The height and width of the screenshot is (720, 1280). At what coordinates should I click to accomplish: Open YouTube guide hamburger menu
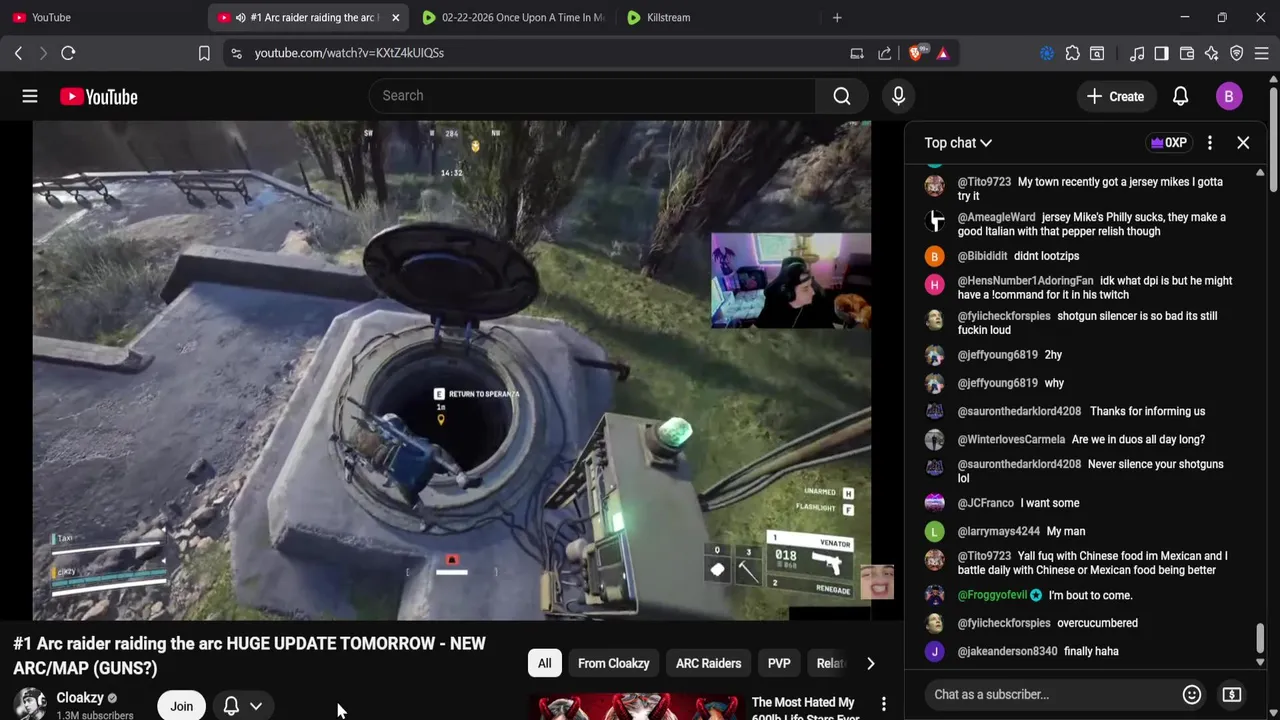pos(30,96)
